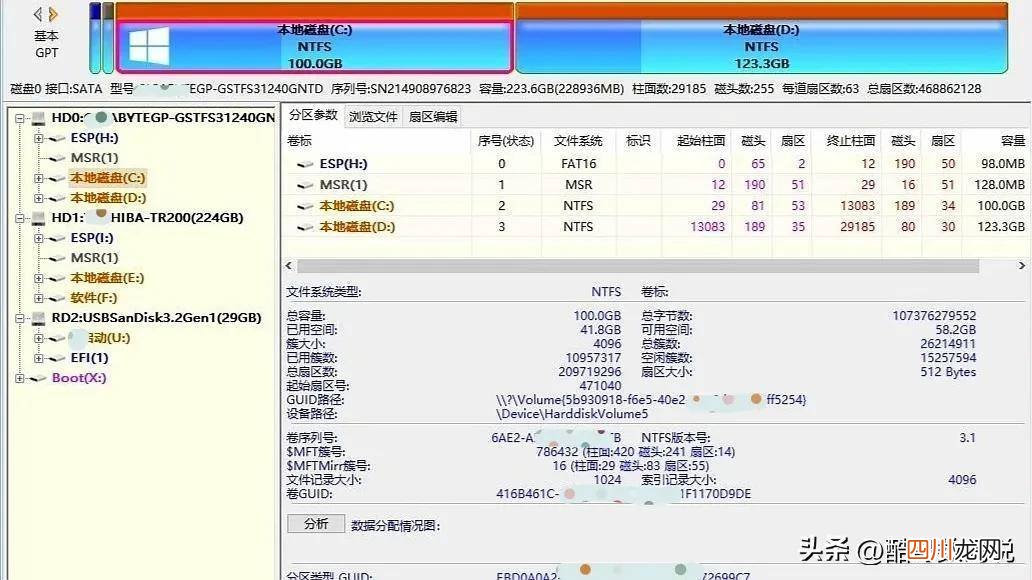Click MSR(1) row icon in table
The image size is (1032, 580).
click(x=305, y=185)
